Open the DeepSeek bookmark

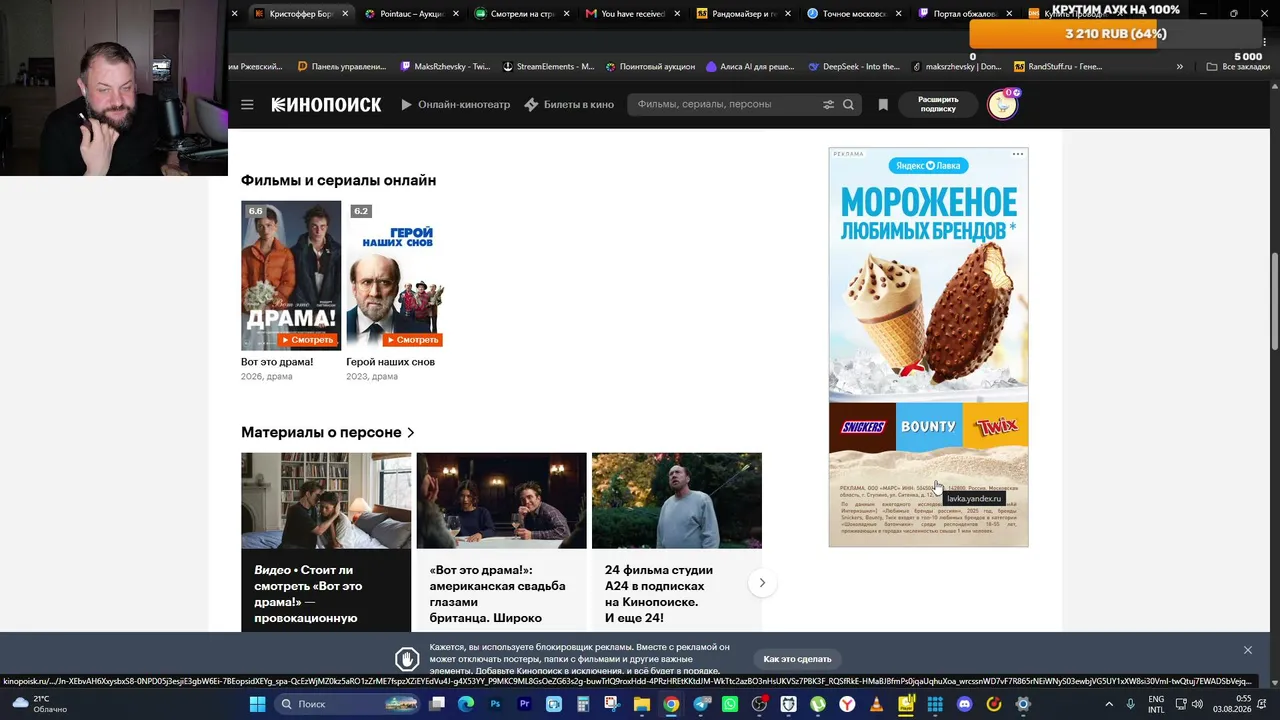[853, 67]
